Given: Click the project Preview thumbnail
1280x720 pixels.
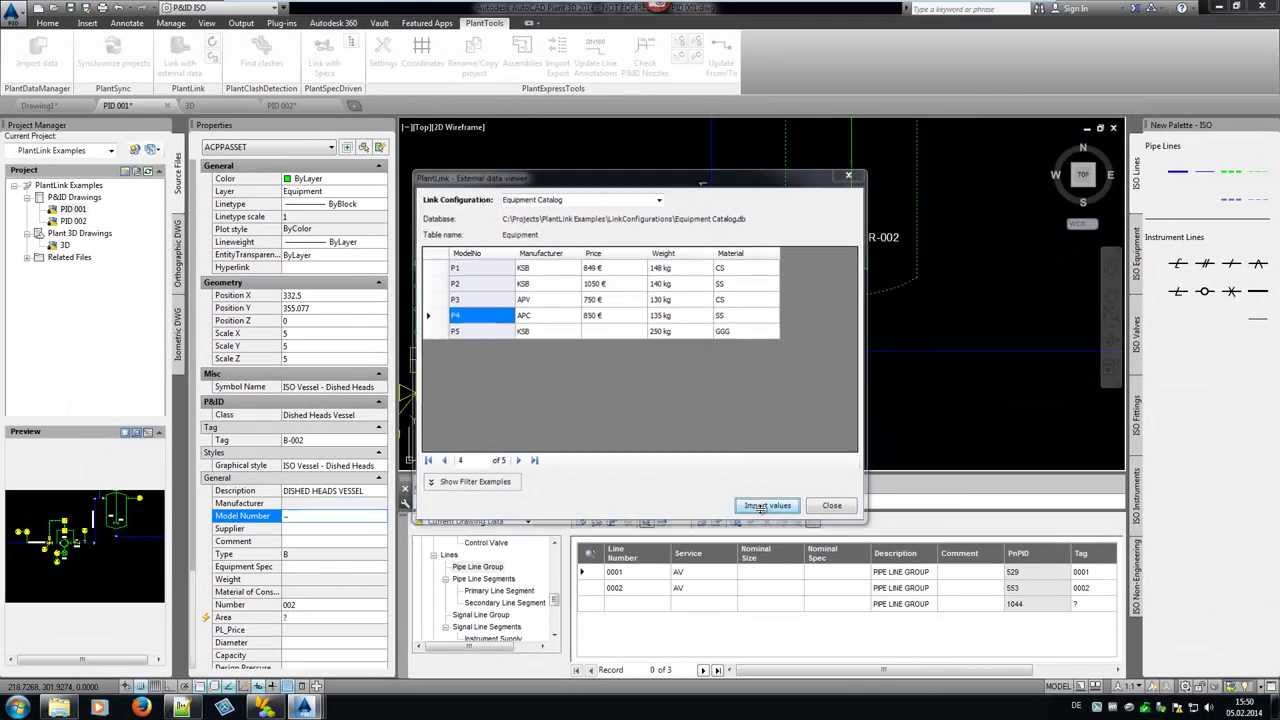Looking at the screenshot, I should click(85, 546).
